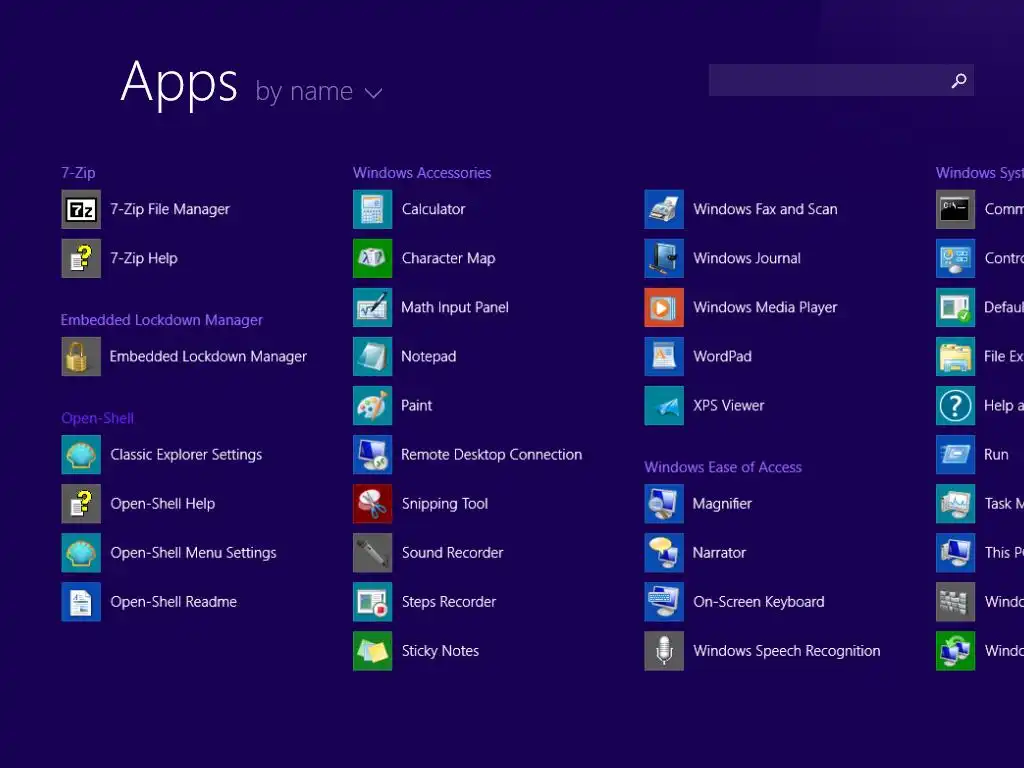Viewport: 1024px width, 768px height.
Task: Select the 'Windows Media Player' label
Action: click(765, 307)
